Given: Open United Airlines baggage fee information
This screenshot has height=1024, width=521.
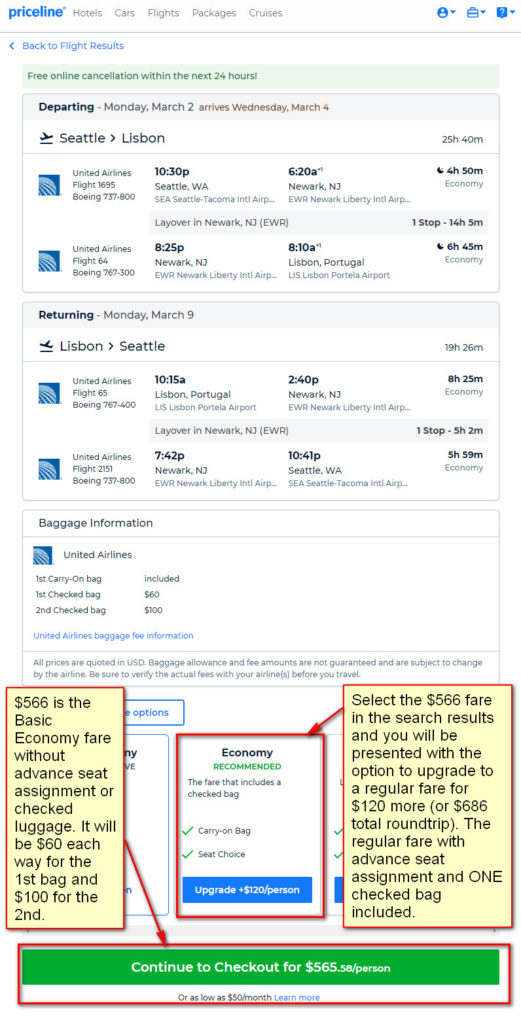Looking at the screenshot, I should click(x=114, y=635).
